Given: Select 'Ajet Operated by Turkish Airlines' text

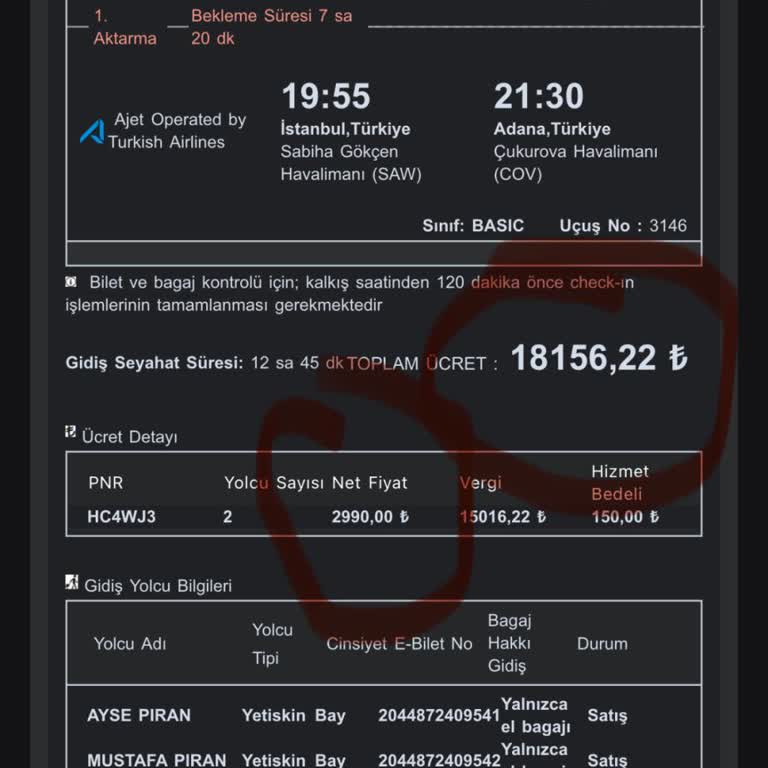Looking at the screenshot, I should click(x=177, y=131).
